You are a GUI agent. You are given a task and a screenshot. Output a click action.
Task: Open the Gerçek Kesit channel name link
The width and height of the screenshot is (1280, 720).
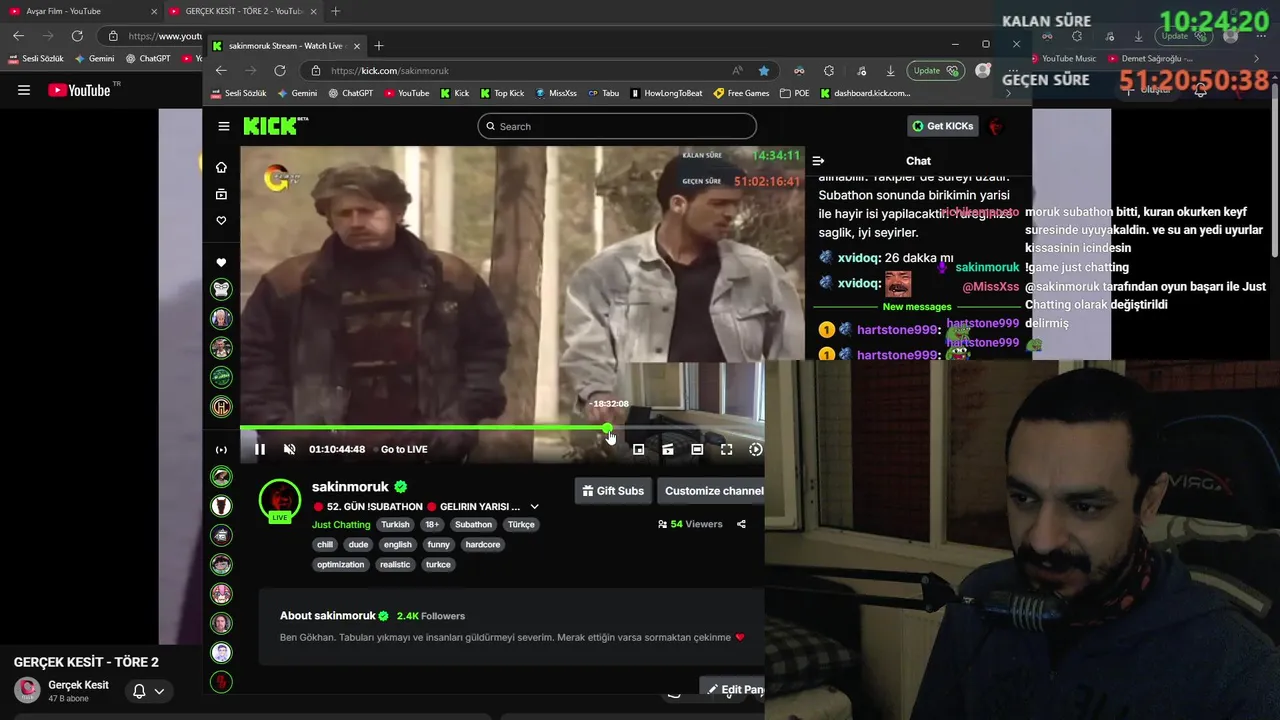point(79,685)
